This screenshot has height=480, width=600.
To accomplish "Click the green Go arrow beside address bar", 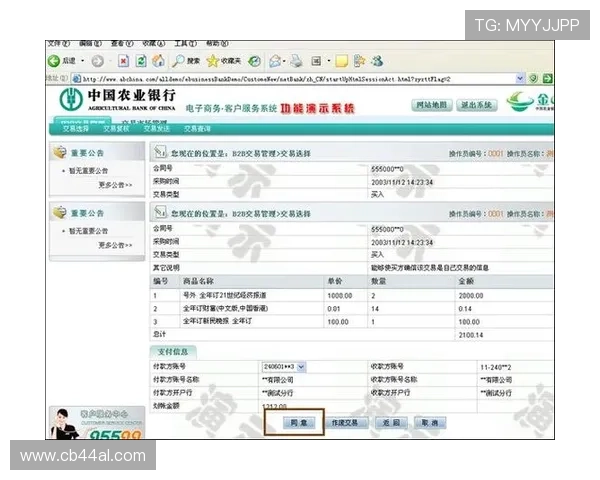I will (x=548, y=78).
